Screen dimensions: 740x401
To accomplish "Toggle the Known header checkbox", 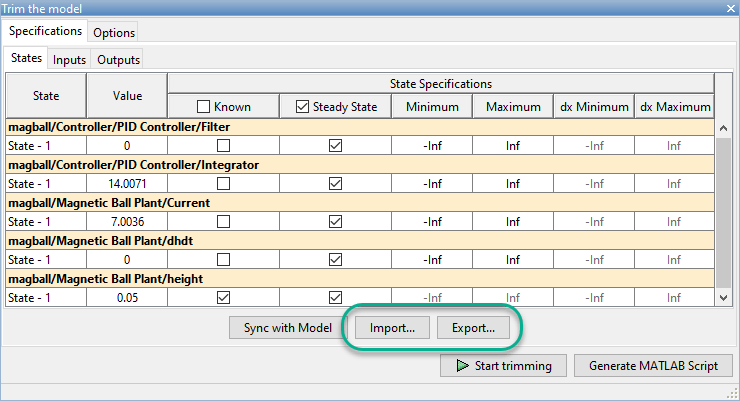I will pos(203,106).
